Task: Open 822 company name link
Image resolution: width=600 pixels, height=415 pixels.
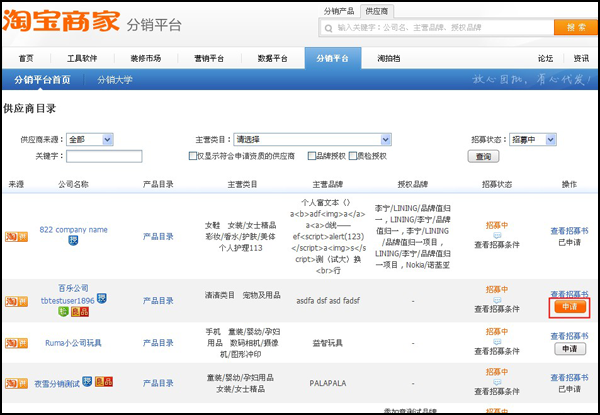Action: pyautogui.click(x=73, y=230)
